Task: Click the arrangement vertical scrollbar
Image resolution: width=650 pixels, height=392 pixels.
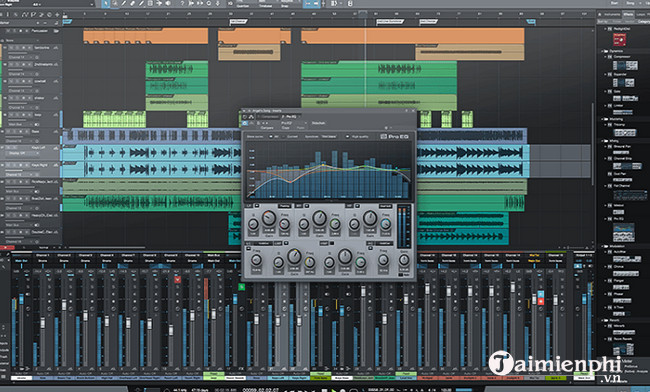Action: pos(593,145)
